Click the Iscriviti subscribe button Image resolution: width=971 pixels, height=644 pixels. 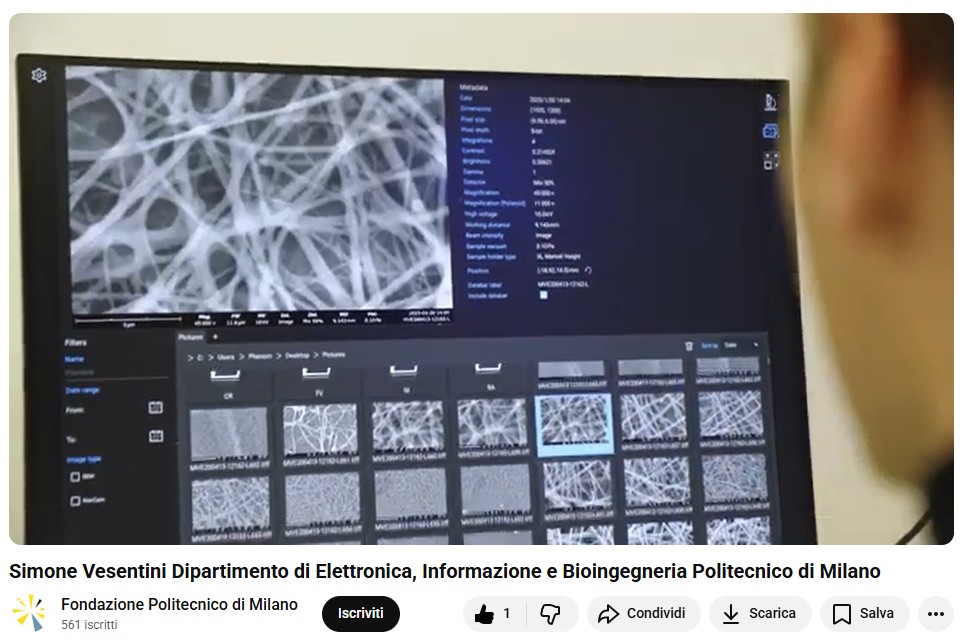(360, 613)
